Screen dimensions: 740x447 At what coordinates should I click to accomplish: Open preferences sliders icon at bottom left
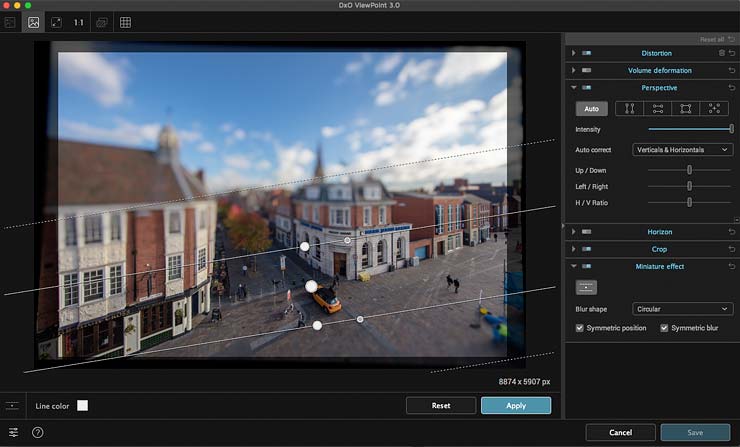13,432
